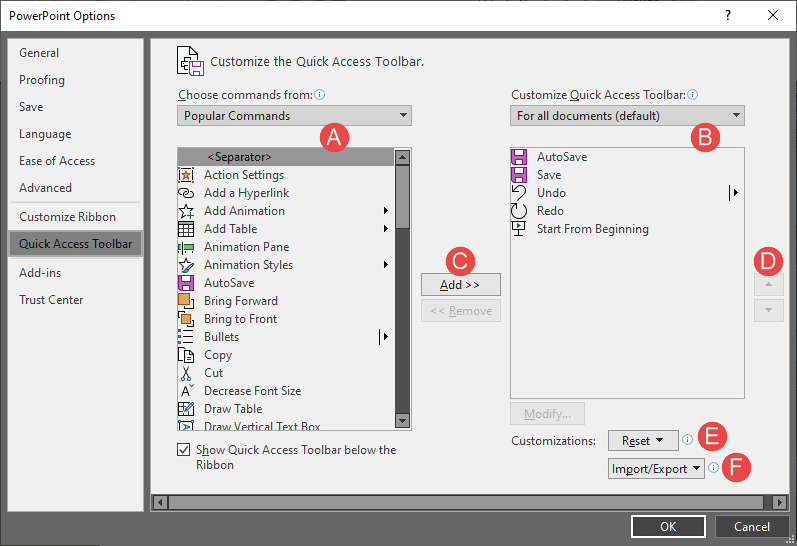
Task: Click the Save disk icon in toolbar list
Action: coord(519,175)
